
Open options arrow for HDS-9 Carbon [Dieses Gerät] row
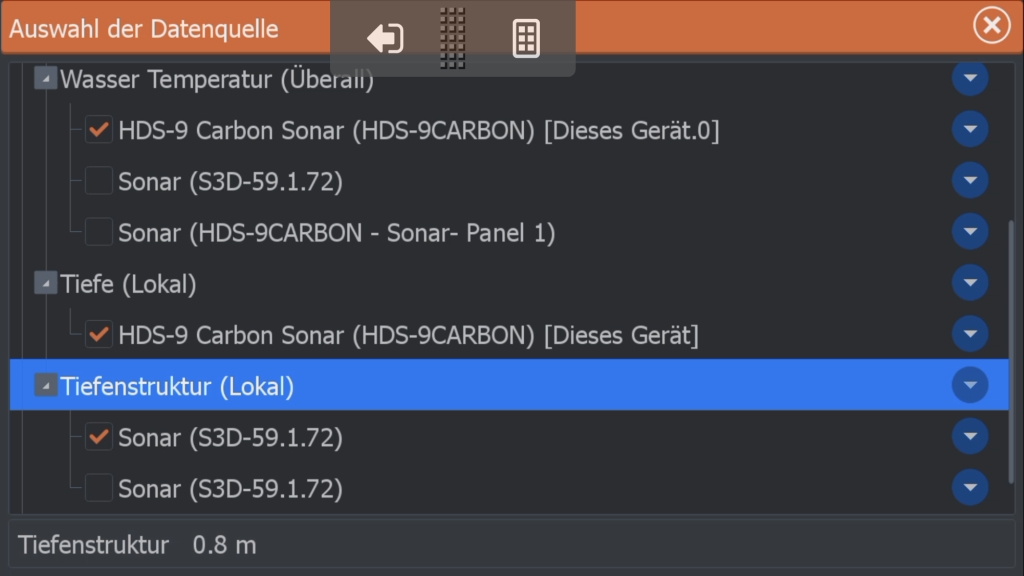pyautogui.click(x=970, y=334)
